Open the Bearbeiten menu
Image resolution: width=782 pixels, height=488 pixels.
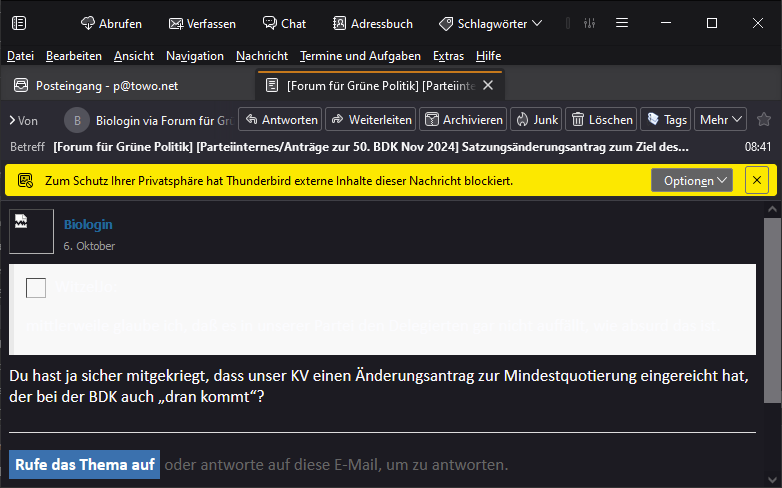click(x=74, y=56)
